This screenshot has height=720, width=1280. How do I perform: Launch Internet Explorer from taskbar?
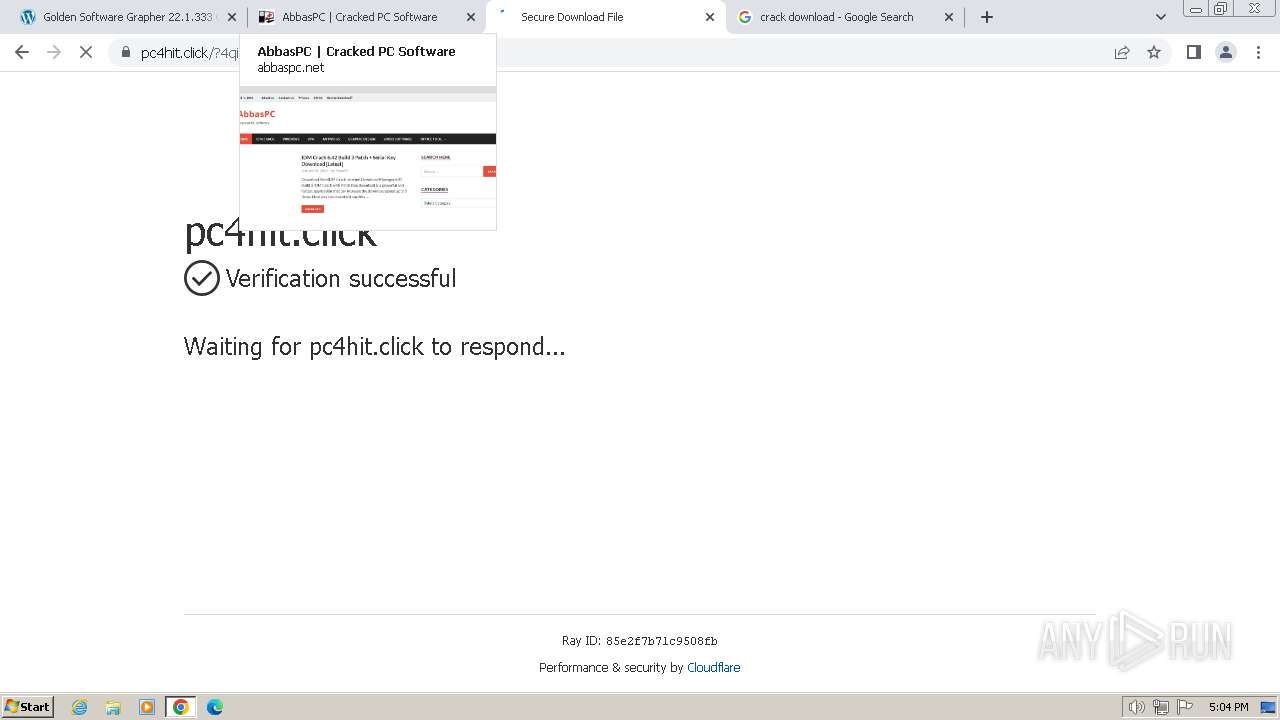pyautogui.click(x=80, y=707)
